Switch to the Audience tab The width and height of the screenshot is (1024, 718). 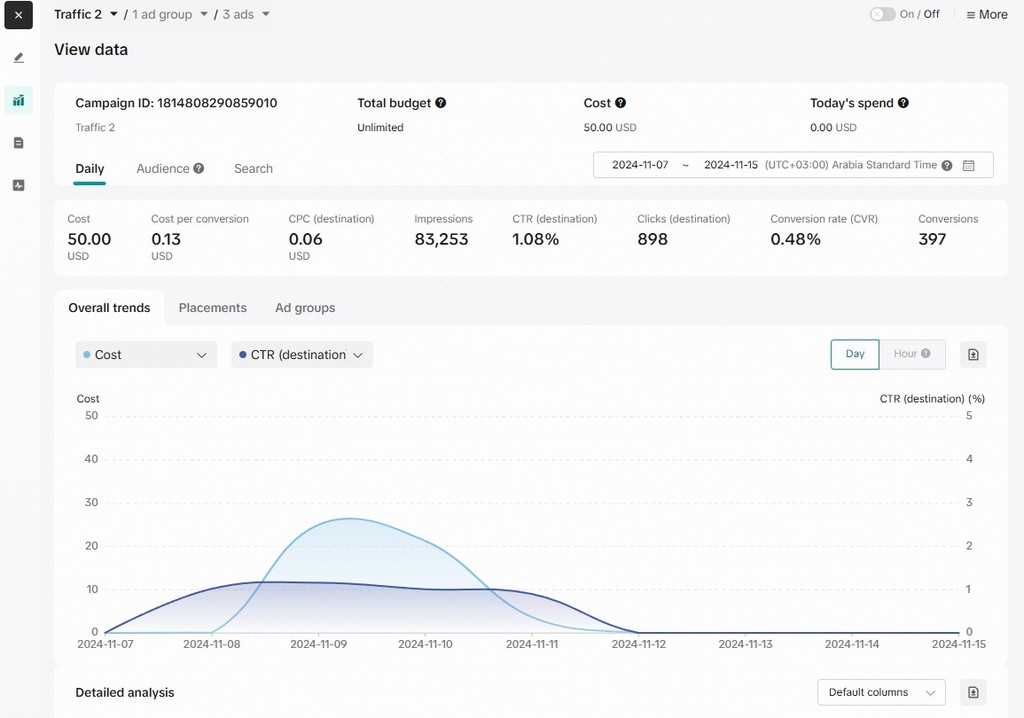click(x=163, y=169)
